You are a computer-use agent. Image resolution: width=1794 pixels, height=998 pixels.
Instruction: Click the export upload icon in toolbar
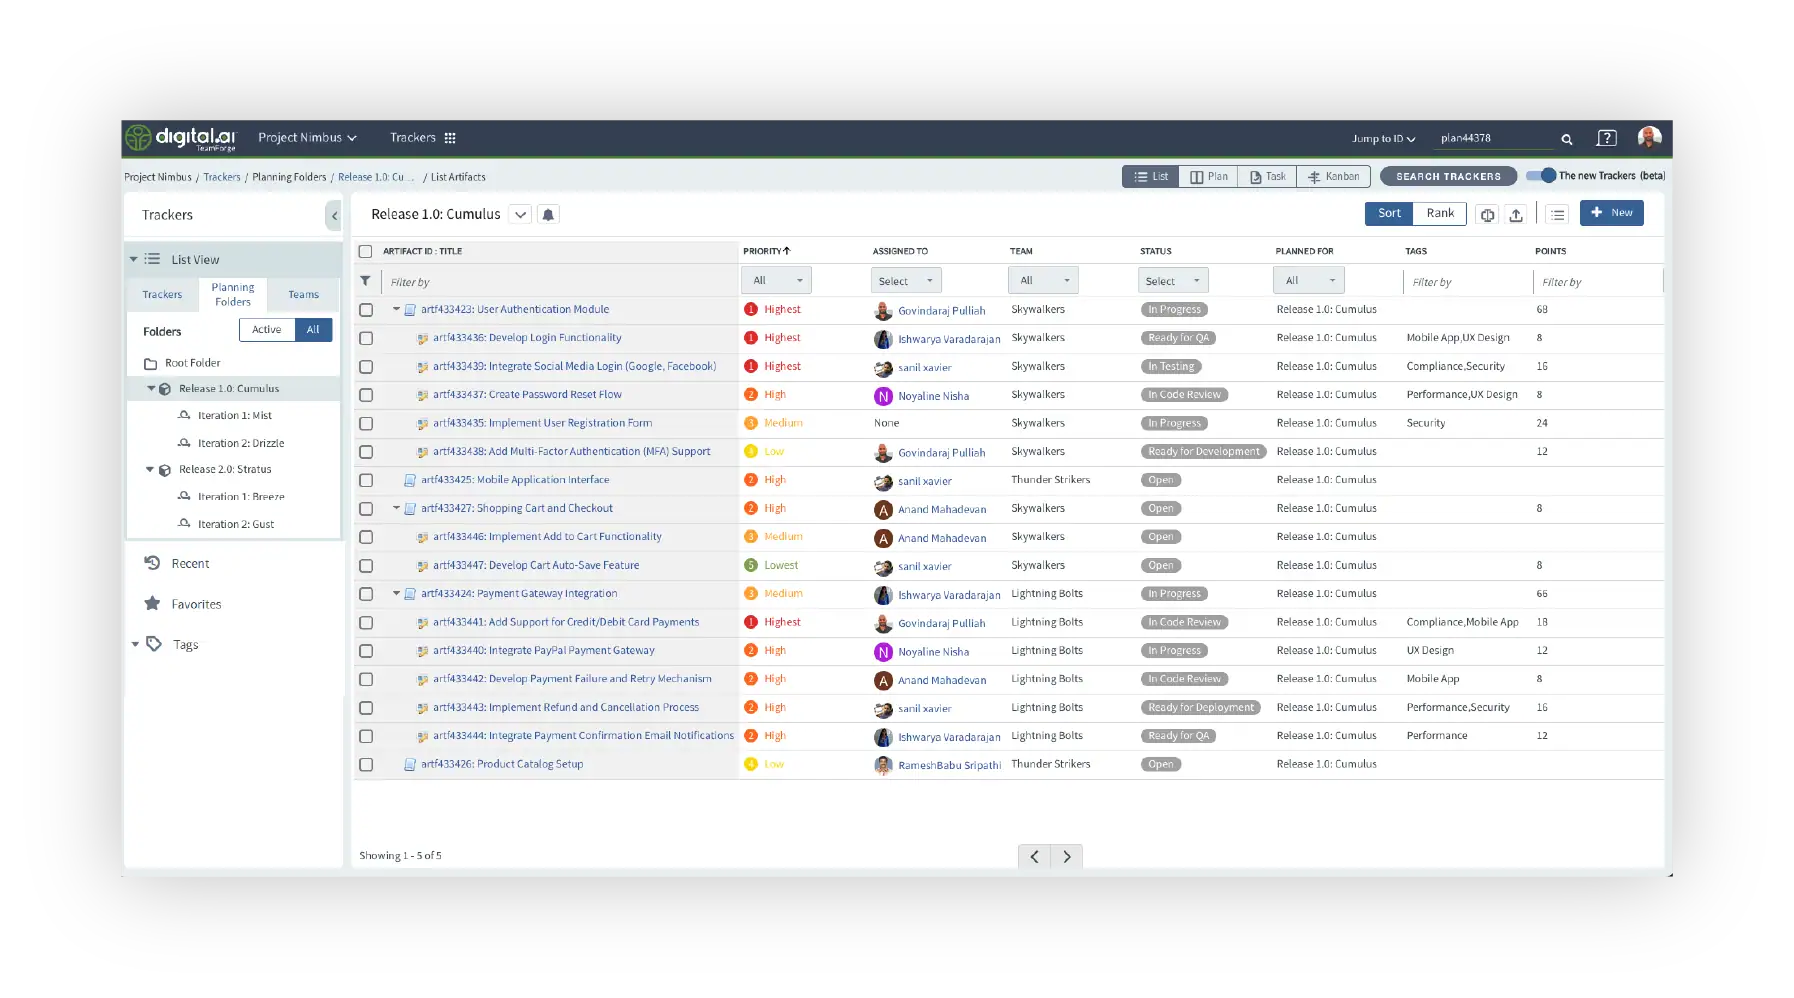[1516, 215]
